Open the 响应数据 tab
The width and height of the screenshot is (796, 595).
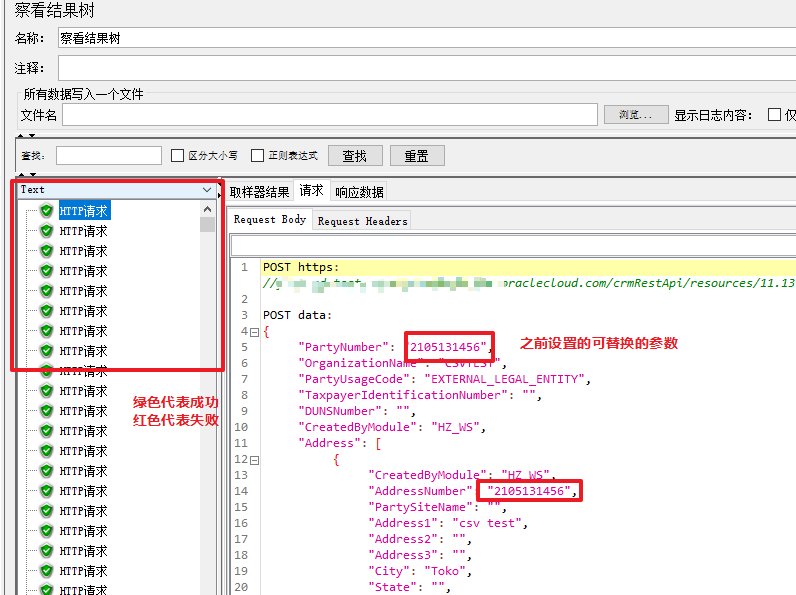[x=359, y=192]
